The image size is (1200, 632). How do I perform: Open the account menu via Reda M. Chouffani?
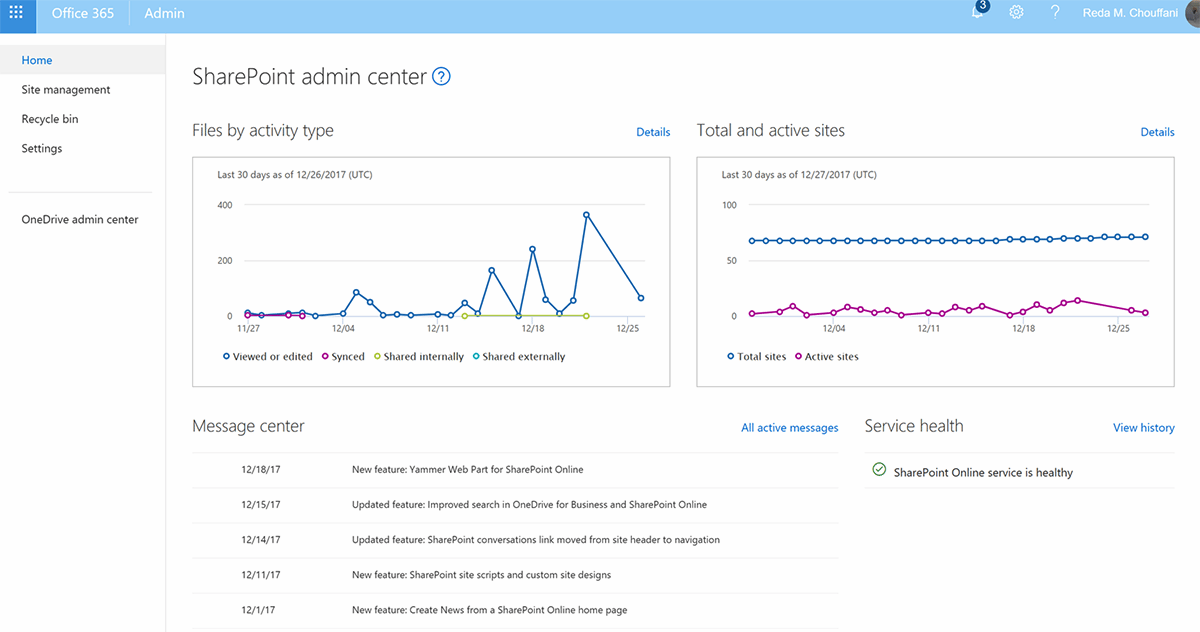(1130, 13)
